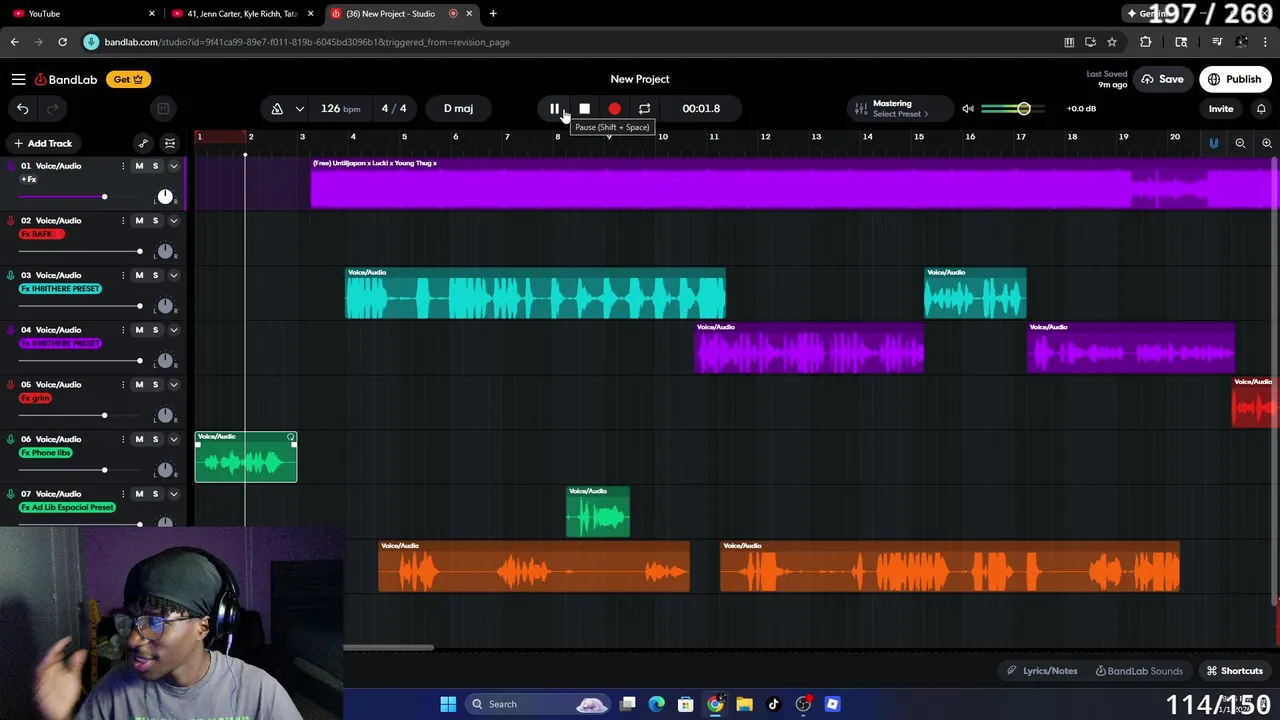Viewport: 1280px width, 720px height.
Task: Click the undo arrow
Action: 23,108
